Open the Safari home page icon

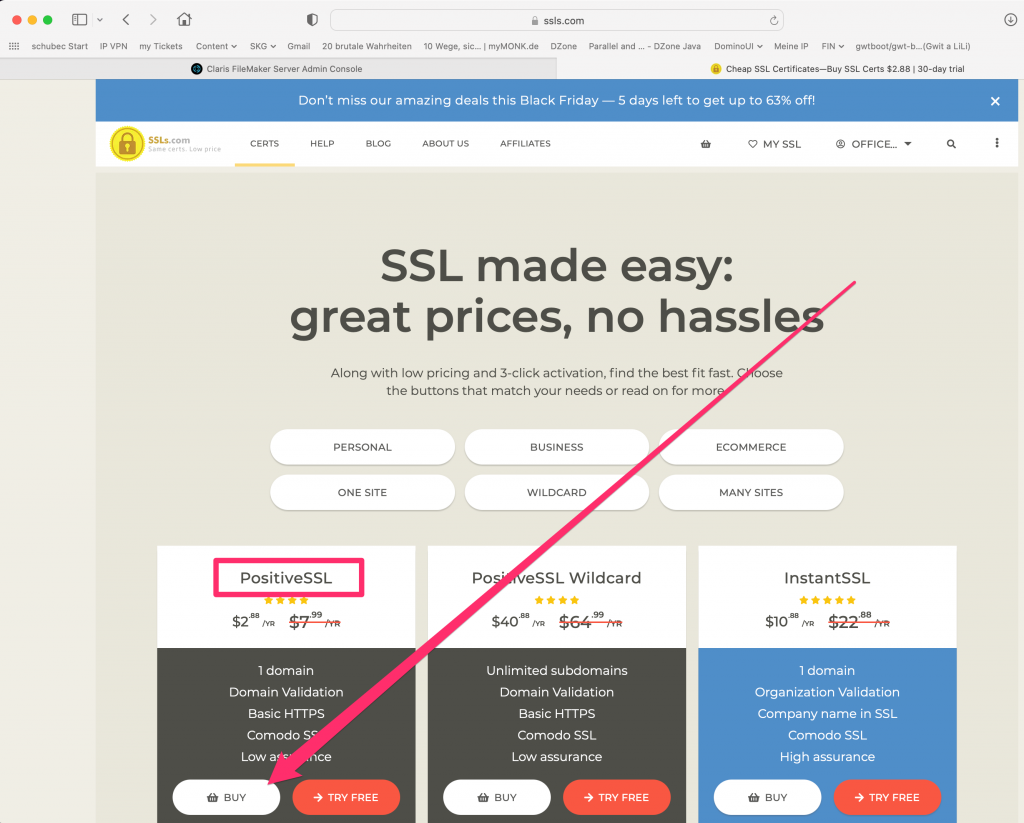tap(184, 19)
